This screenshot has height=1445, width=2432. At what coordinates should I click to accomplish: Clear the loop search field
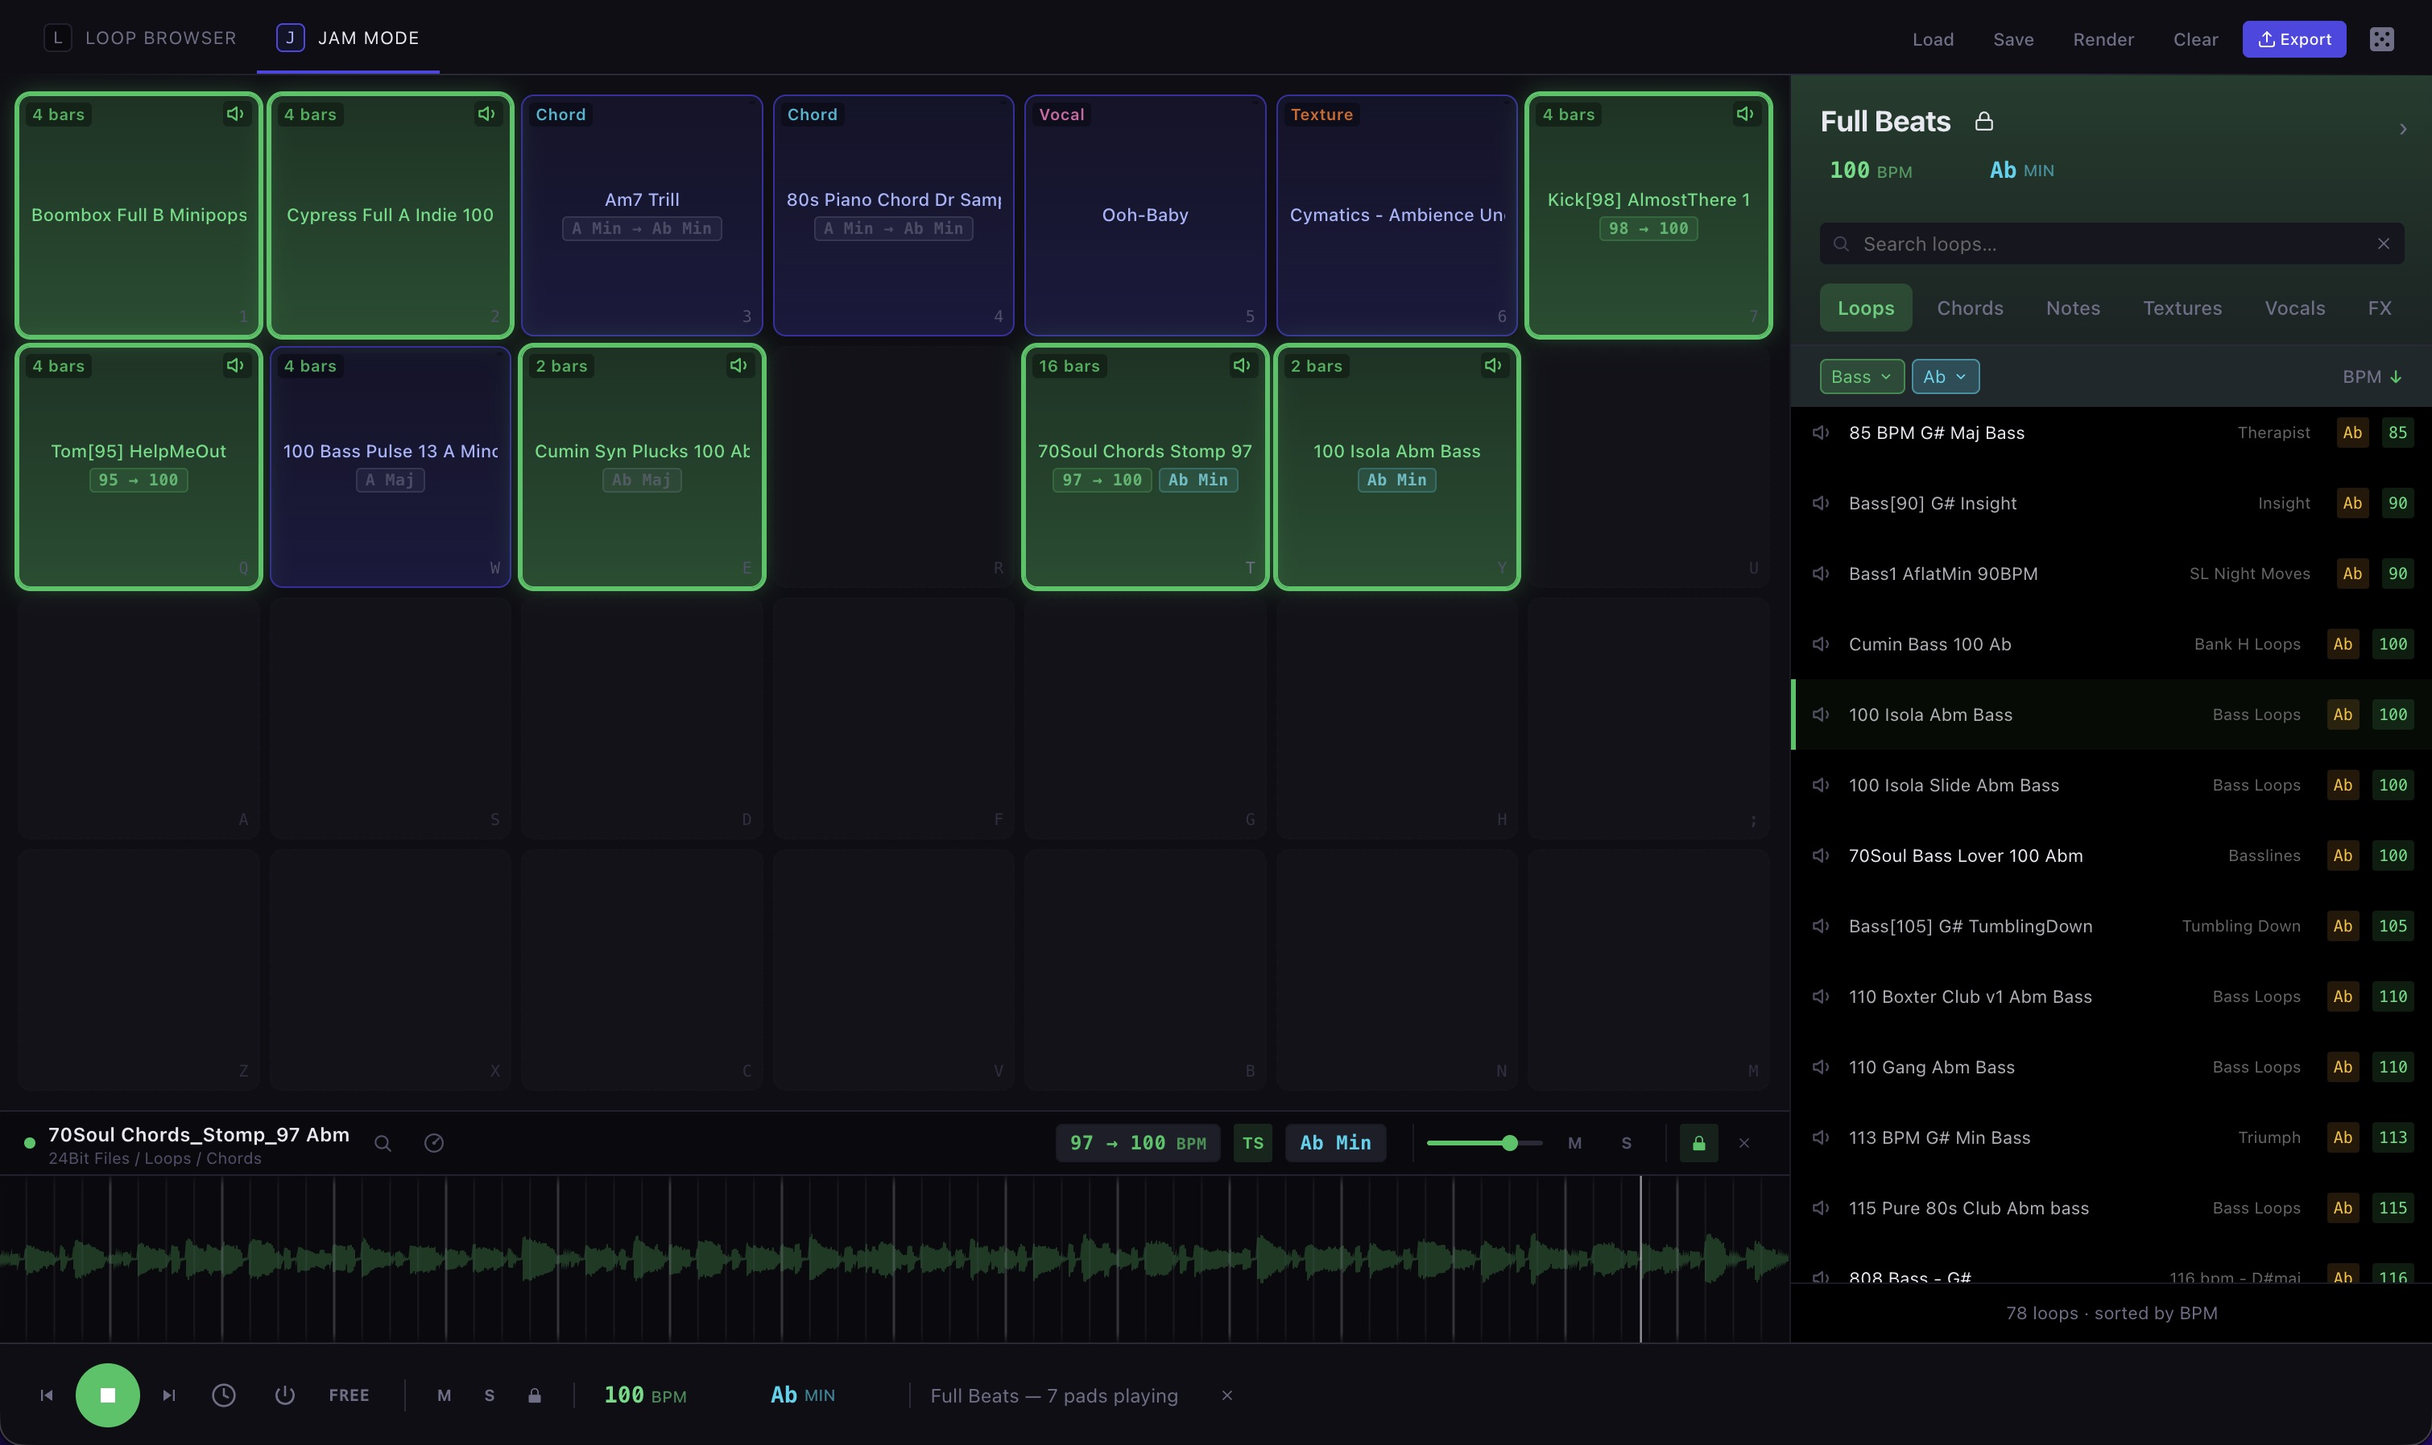2383,244
